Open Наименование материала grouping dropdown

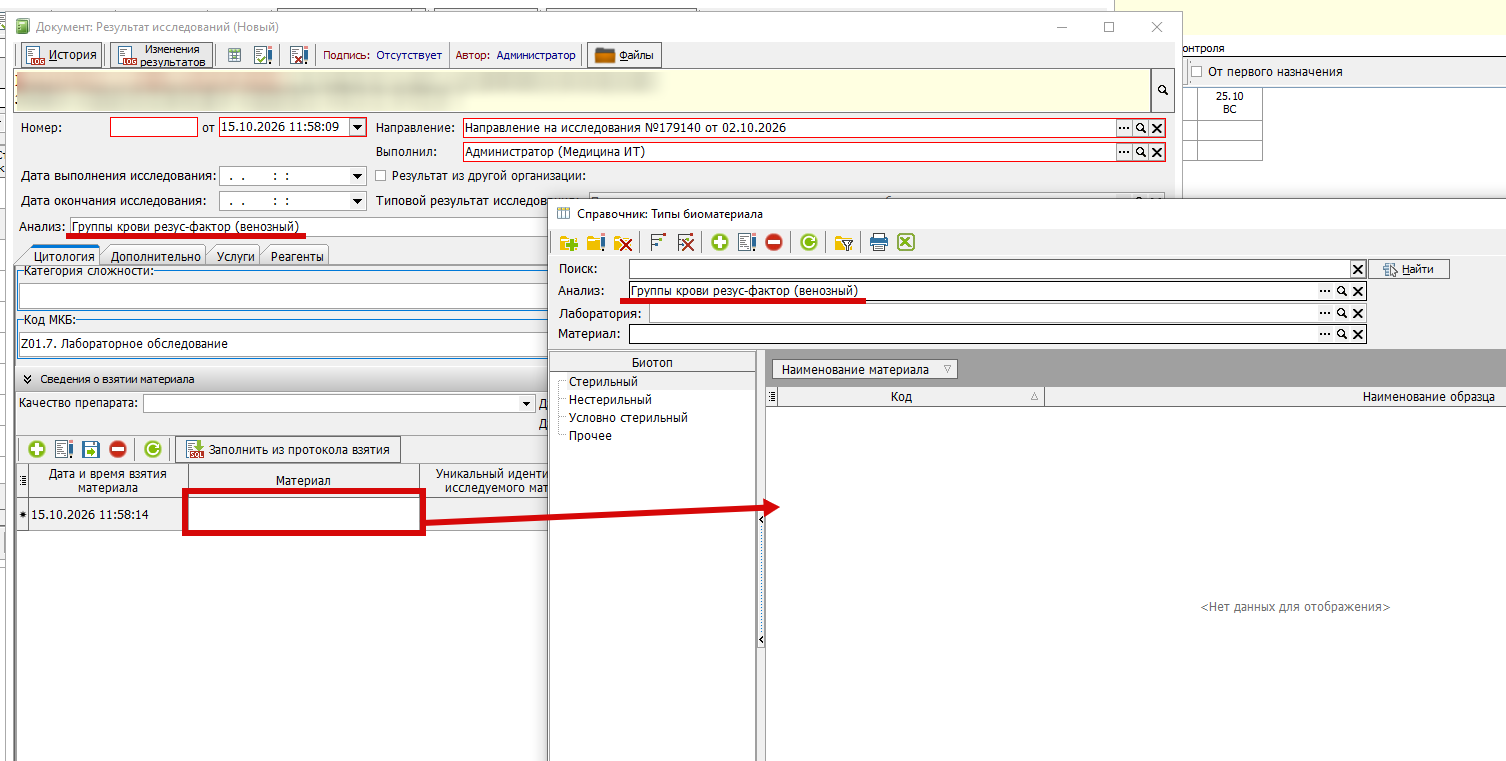click(866, 369)
